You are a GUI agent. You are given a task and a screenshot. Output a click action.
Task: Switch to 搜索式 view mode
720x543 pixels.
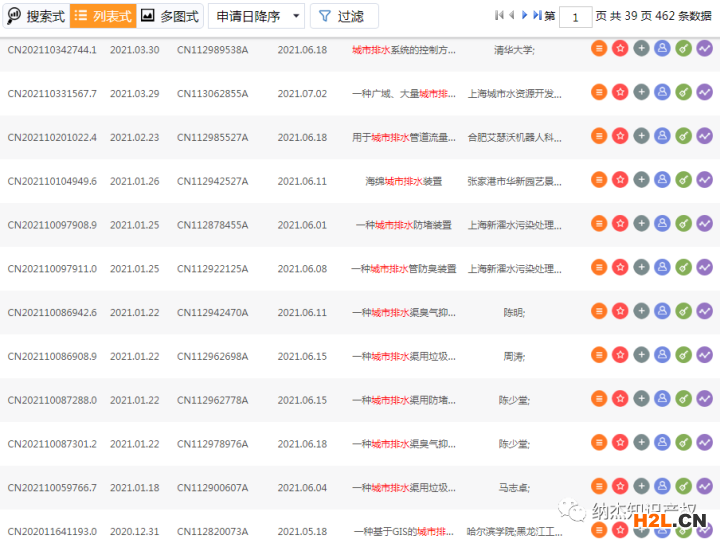click(35, 16)
